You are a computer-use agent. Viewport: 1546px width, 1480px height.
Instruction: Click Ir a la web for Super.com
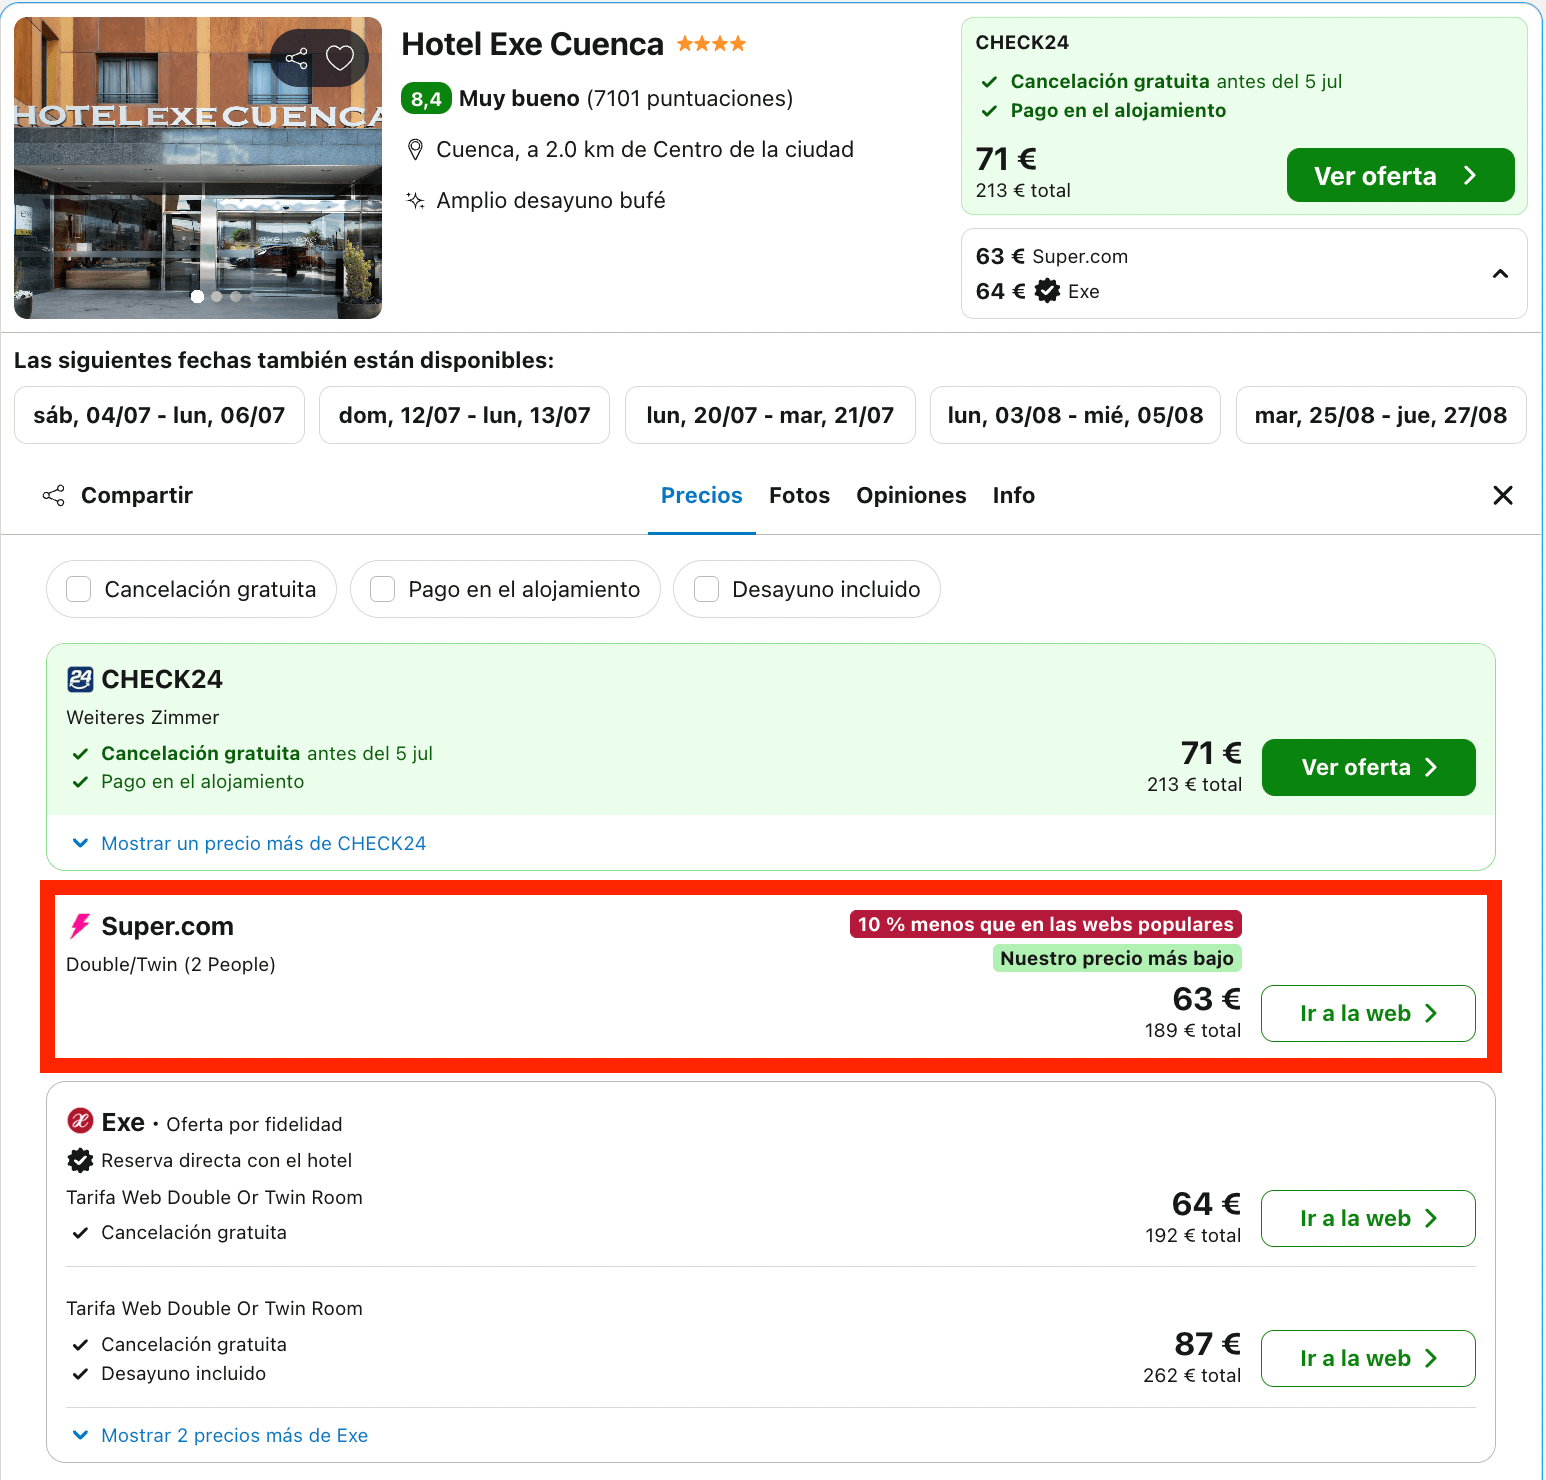[x=1368, y=1013]
